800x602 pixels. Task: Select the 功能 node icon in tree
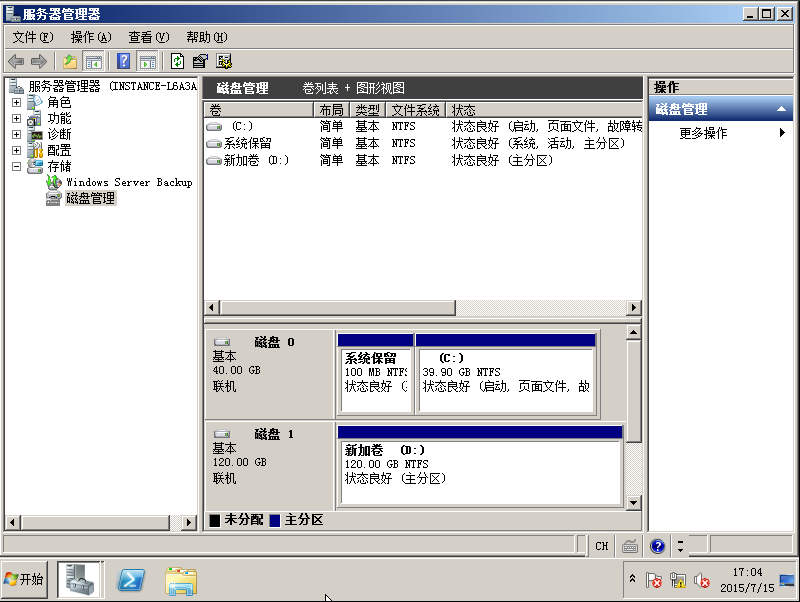(35, 119)
